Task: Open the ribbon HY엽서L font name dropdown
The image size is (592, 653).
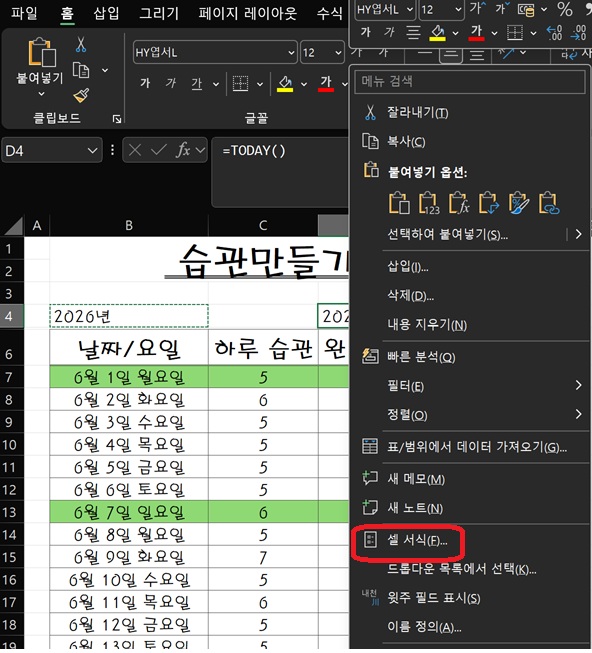Action: [291, 52]
